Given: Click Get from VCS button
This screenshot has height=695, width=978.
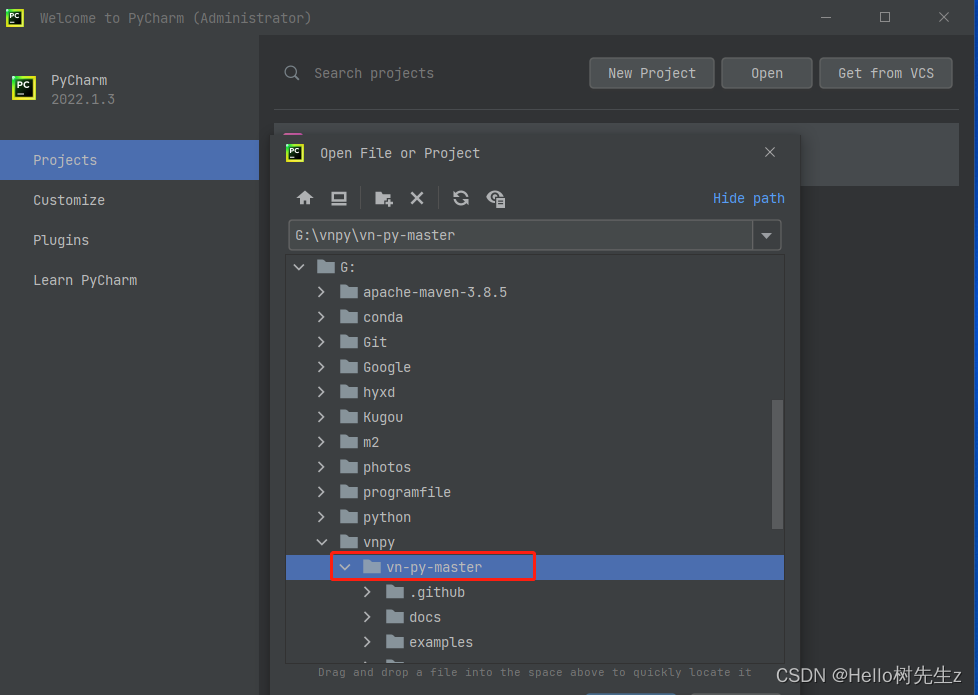Looking at the screenshot, I should (886, 73).
